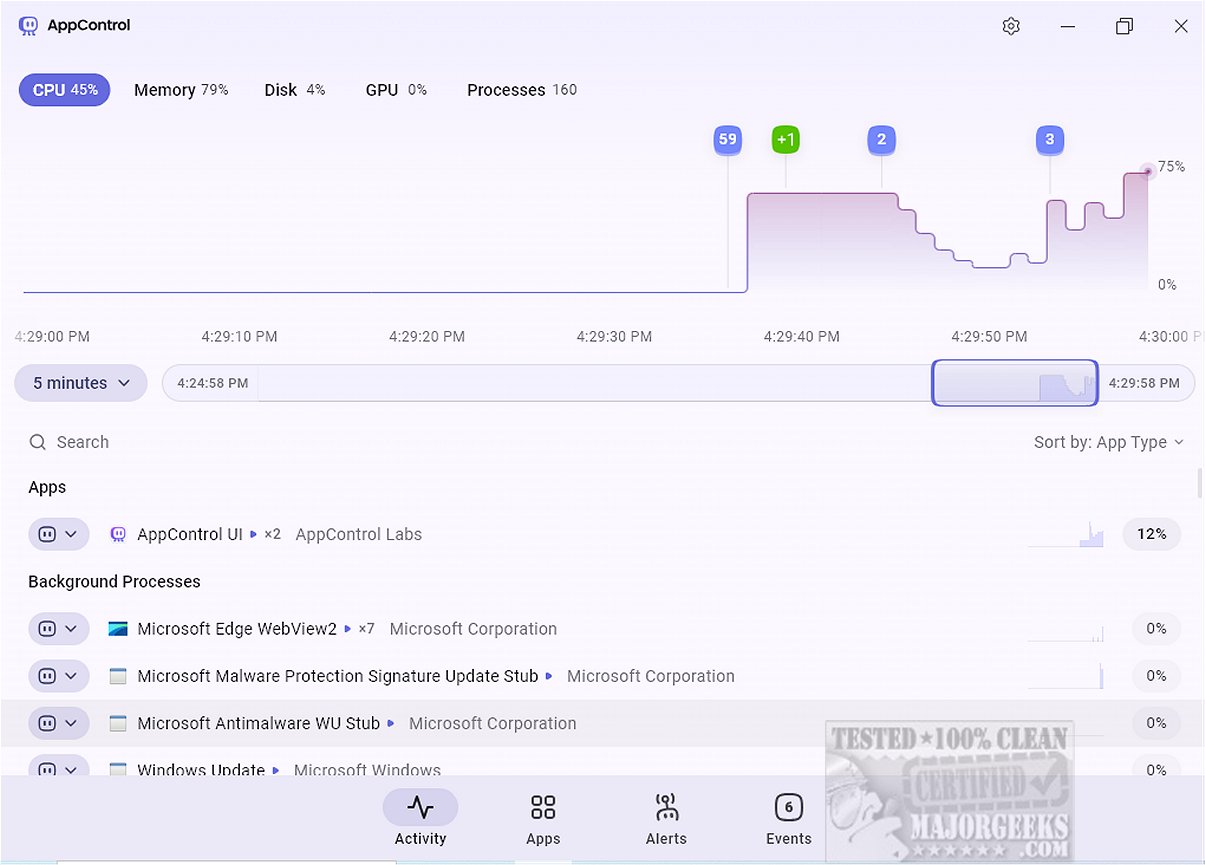Select the Disk 4% metric tab

tap(294, 90)
